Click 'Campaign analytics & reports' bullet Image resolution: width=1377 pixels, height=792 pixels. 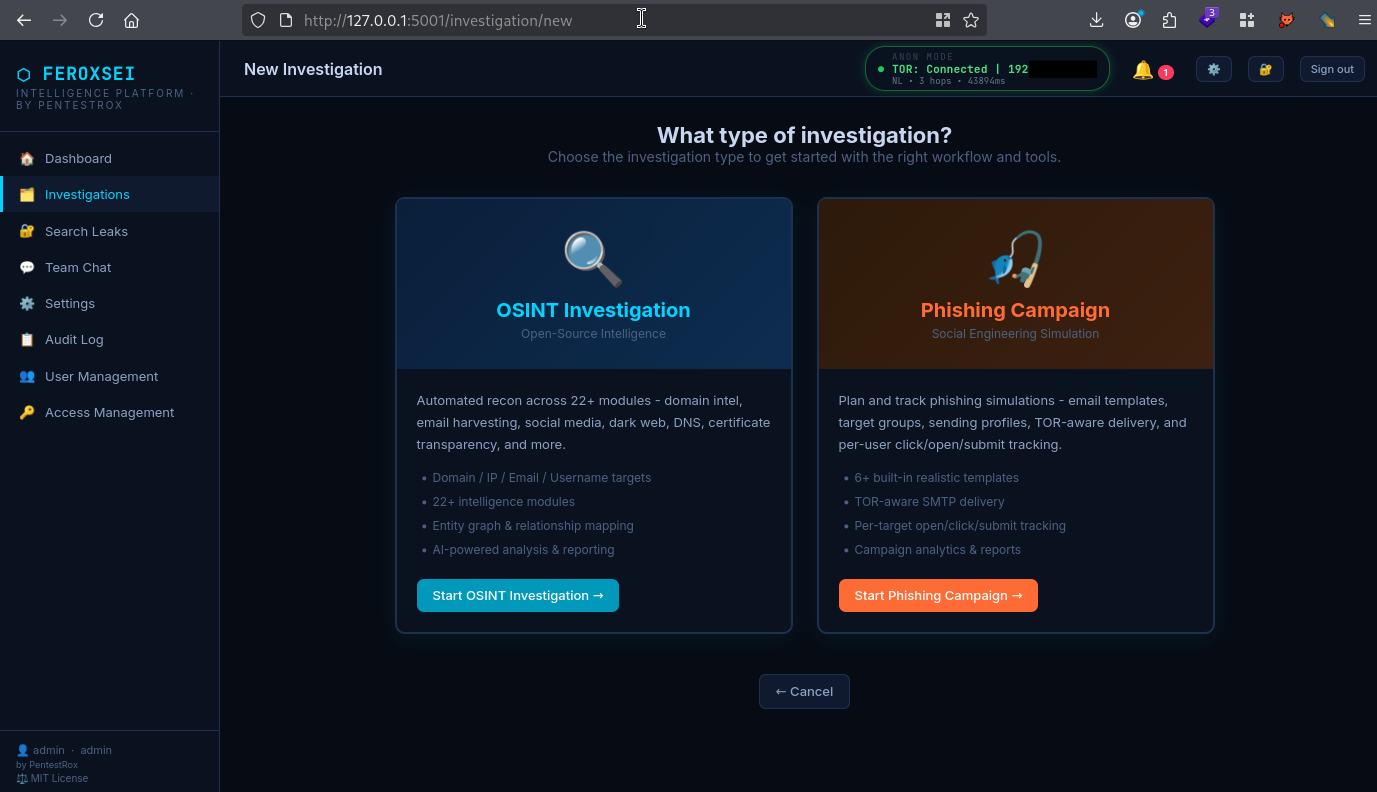pos(937,550)
